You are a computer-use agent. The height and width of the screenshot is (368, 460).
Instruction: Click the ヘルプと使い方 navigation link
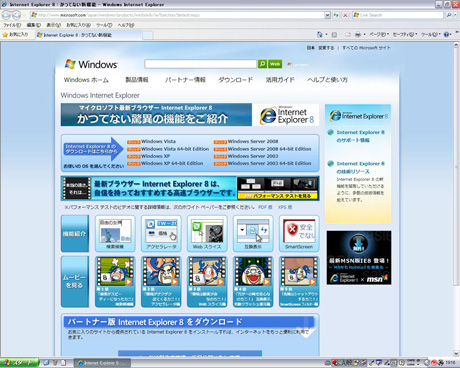click(x=327, y=80)
